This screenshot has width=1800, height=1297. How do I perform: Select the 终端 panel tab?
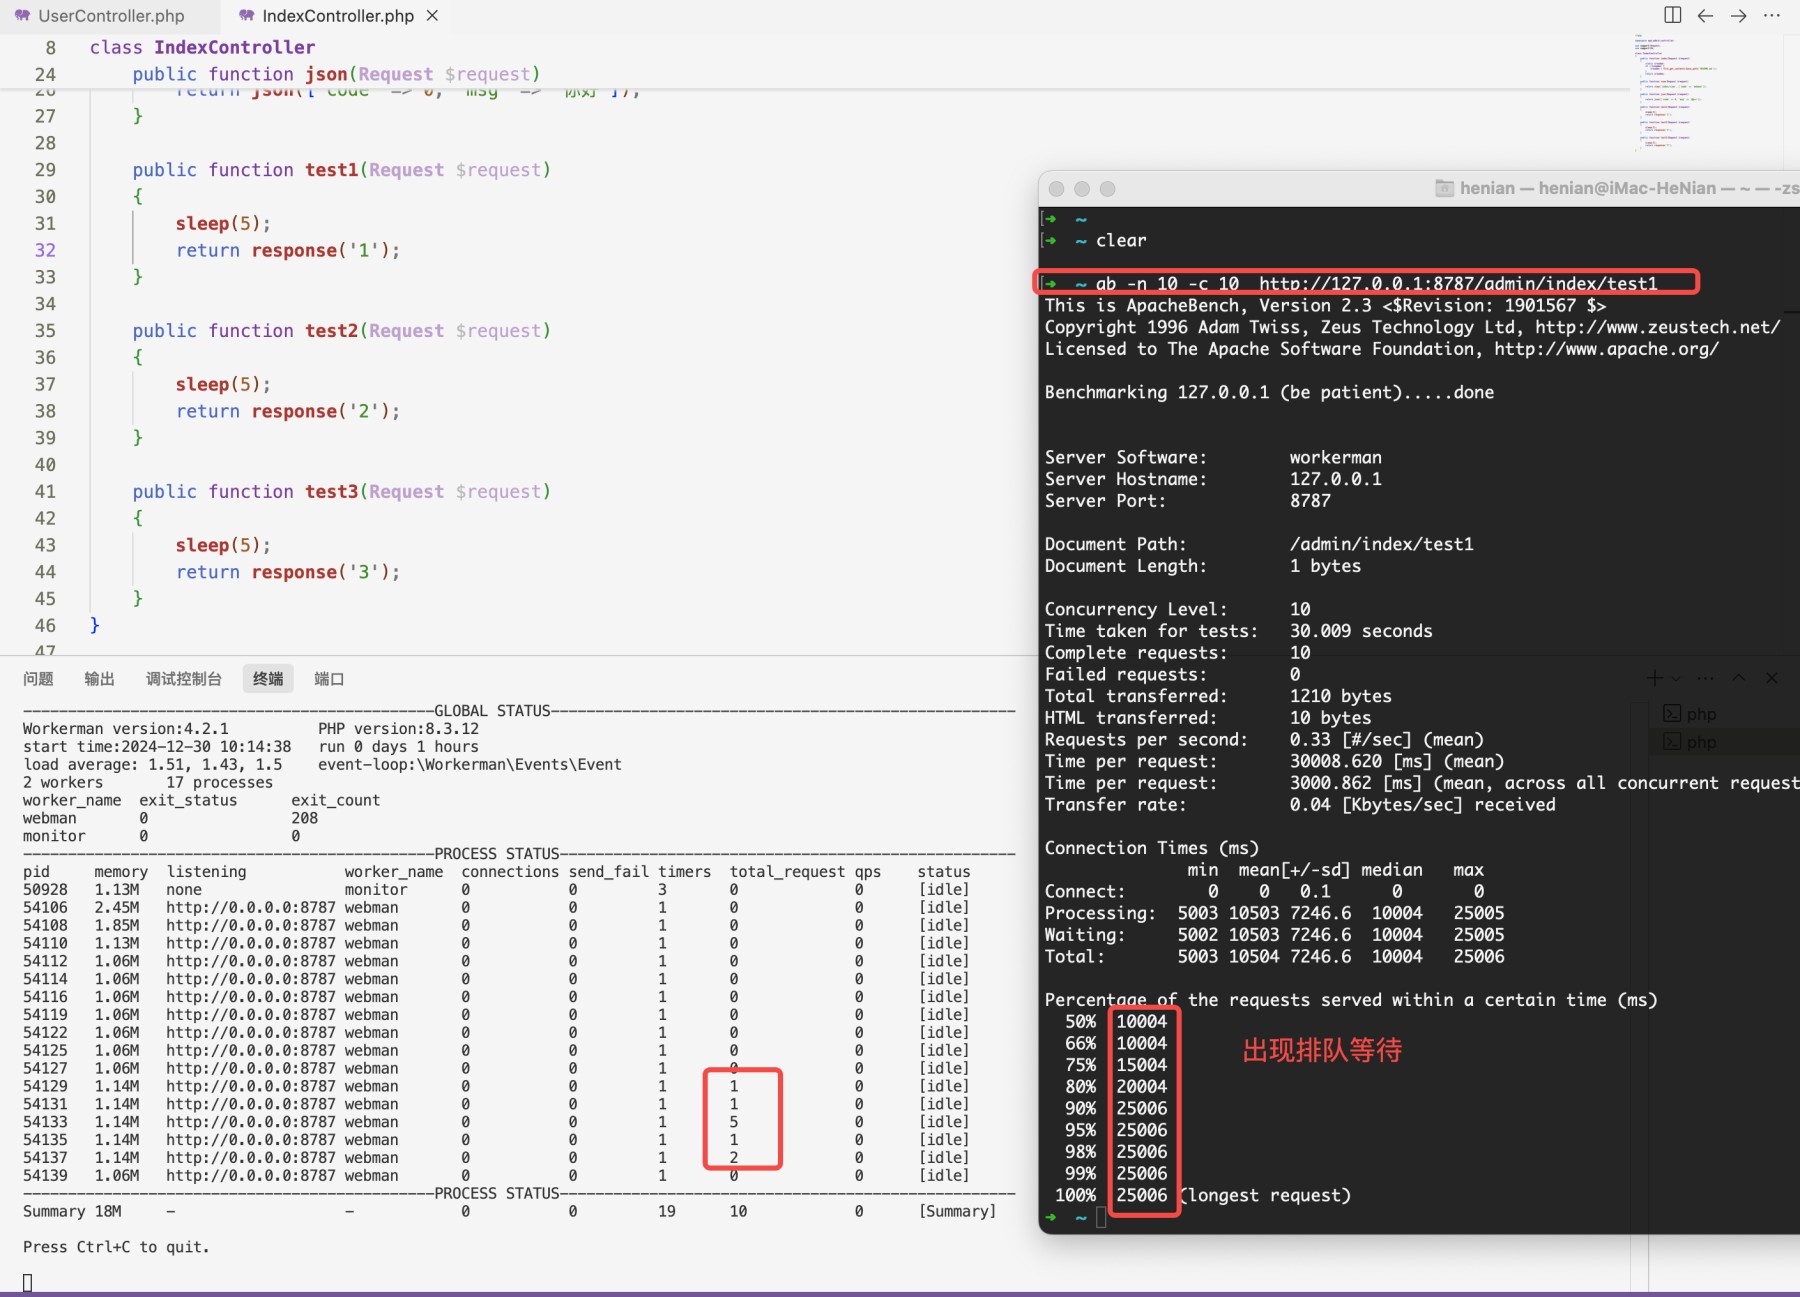coord(268,679)
